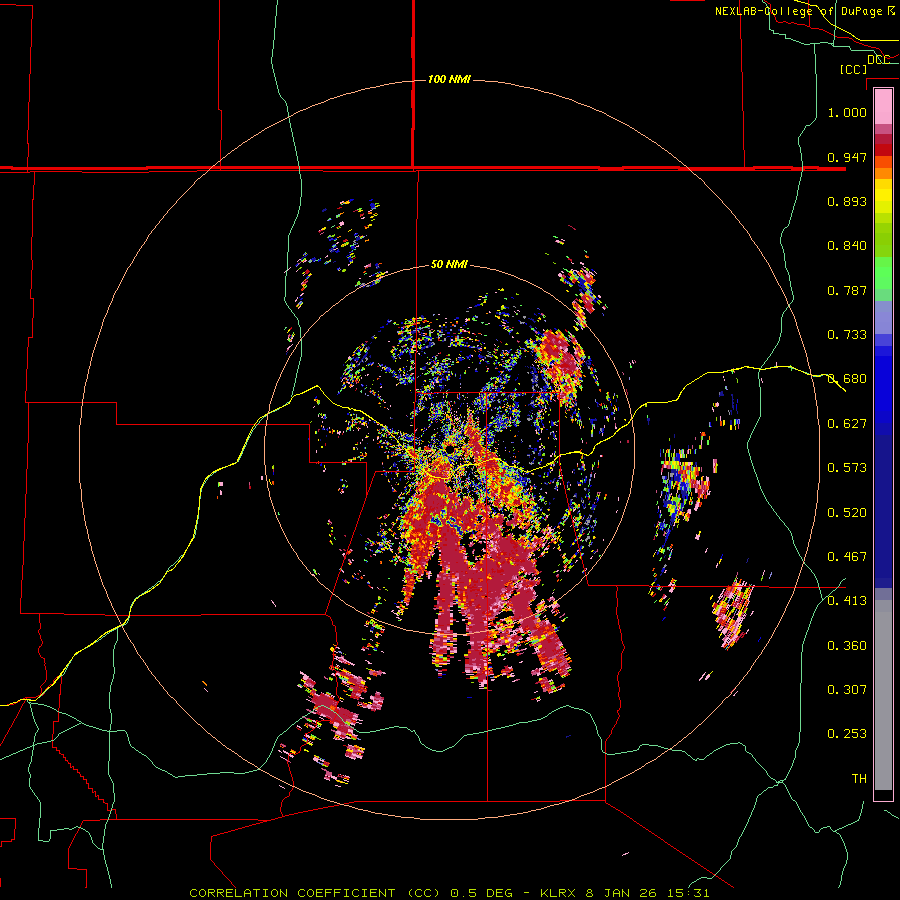Click the 0.947 scale value

(847, 157)
